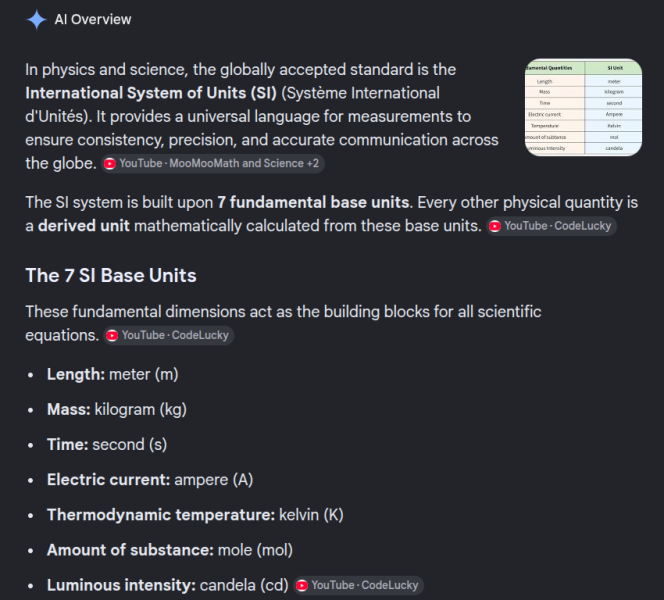
Task: Click the bold 'derived unit' term
Action: (x=84, y=226)
